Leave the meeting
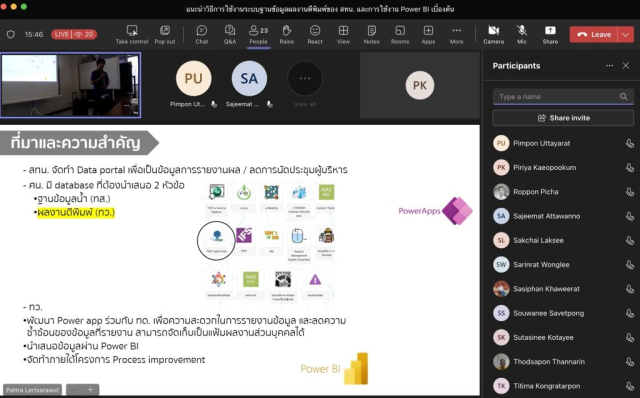The image size is (640, 398). (594, 35)
